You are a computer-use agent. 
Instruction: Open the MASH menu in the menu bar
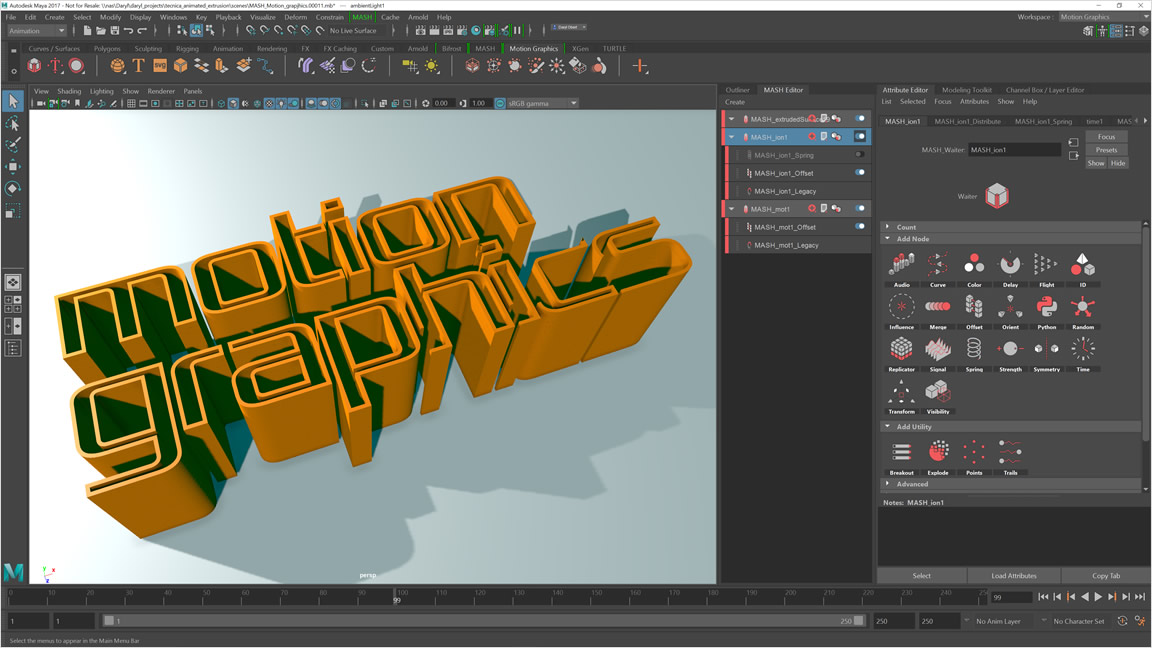(361, 17)
